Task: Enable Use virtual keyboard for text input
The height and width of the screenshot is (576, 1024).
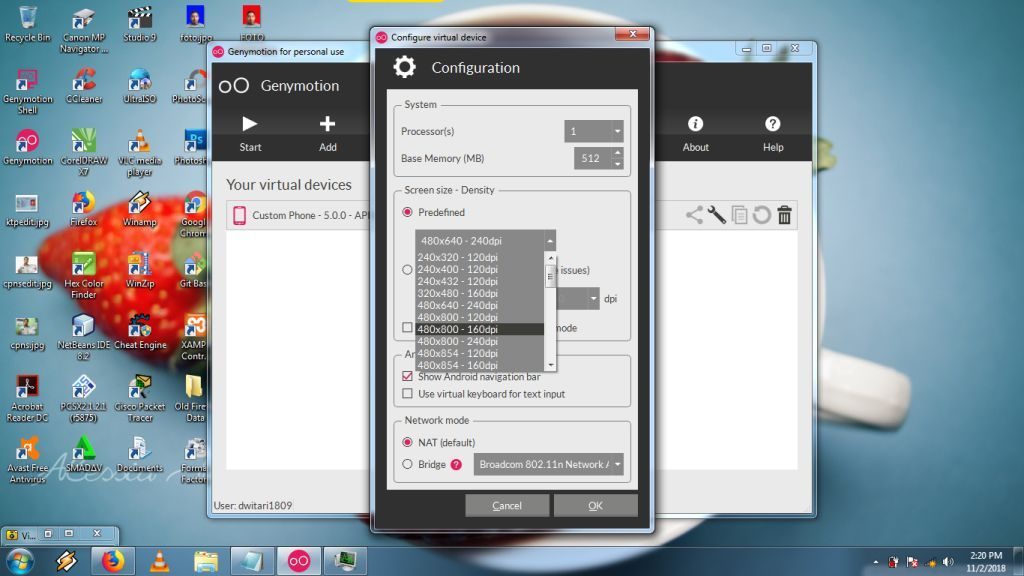Action: [x=408, y=394]
